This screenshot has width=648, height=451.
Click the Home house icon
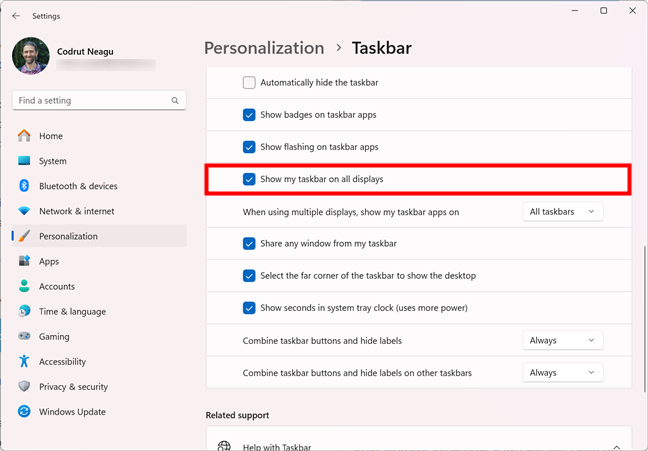(x=24, y=136)
